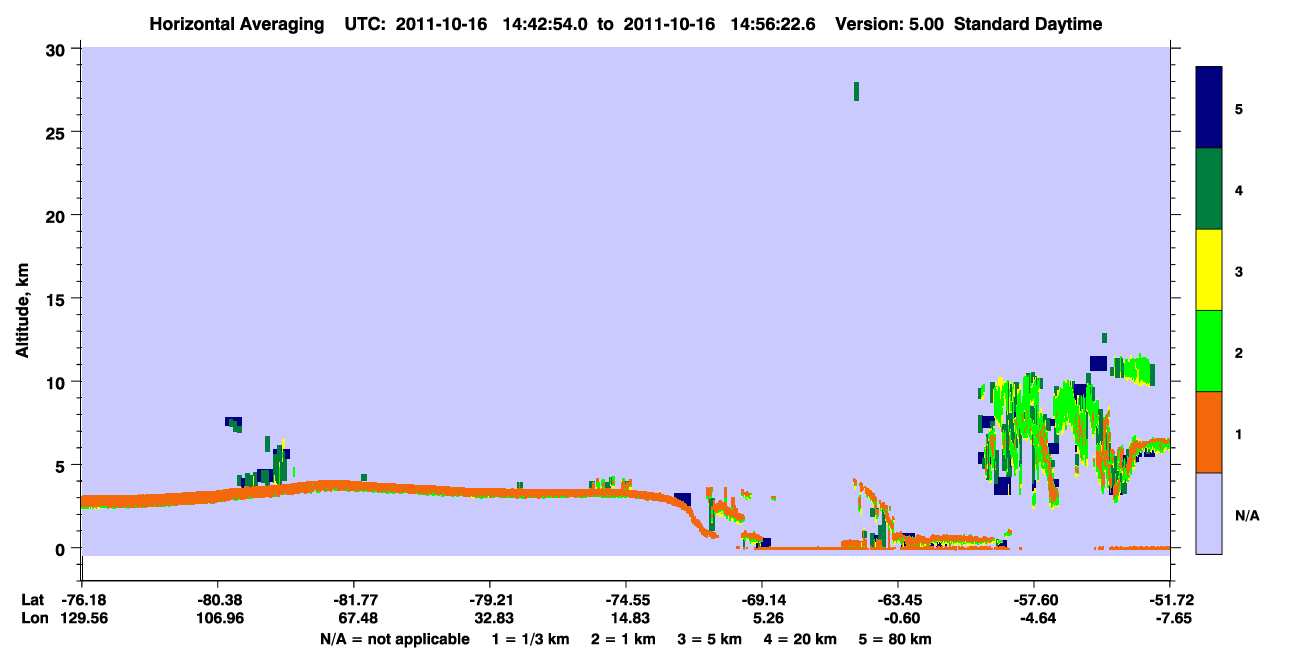
Task: Click the bright green color bar segment labeled 2
Action: tap(1209, 351)
